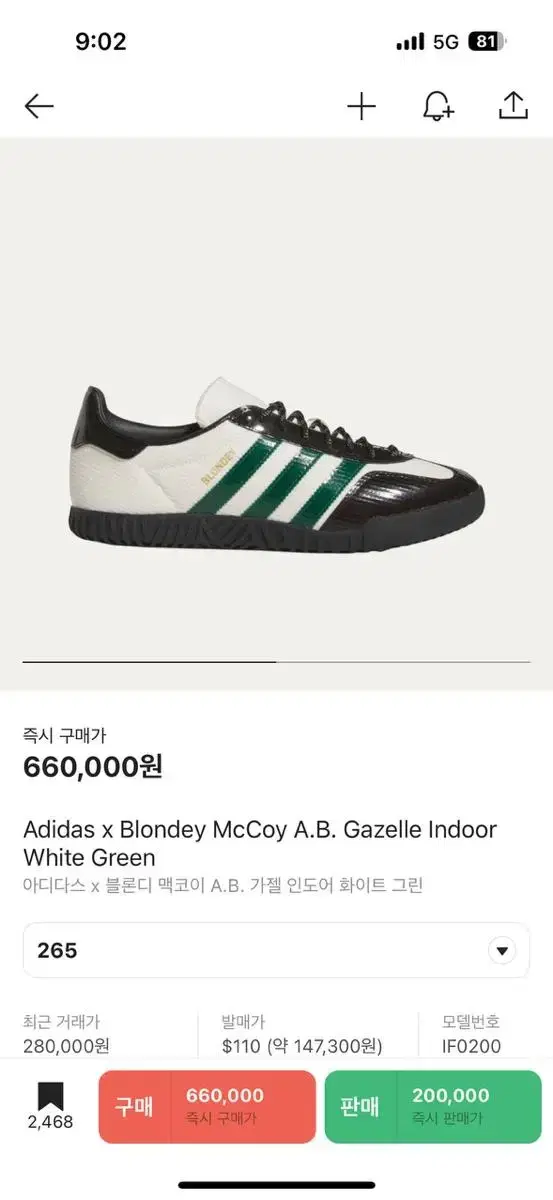Viewport: 553px width, 1200px height.
Task: Tap the battery indicator showing 81
Action: (x=487, y=42)
